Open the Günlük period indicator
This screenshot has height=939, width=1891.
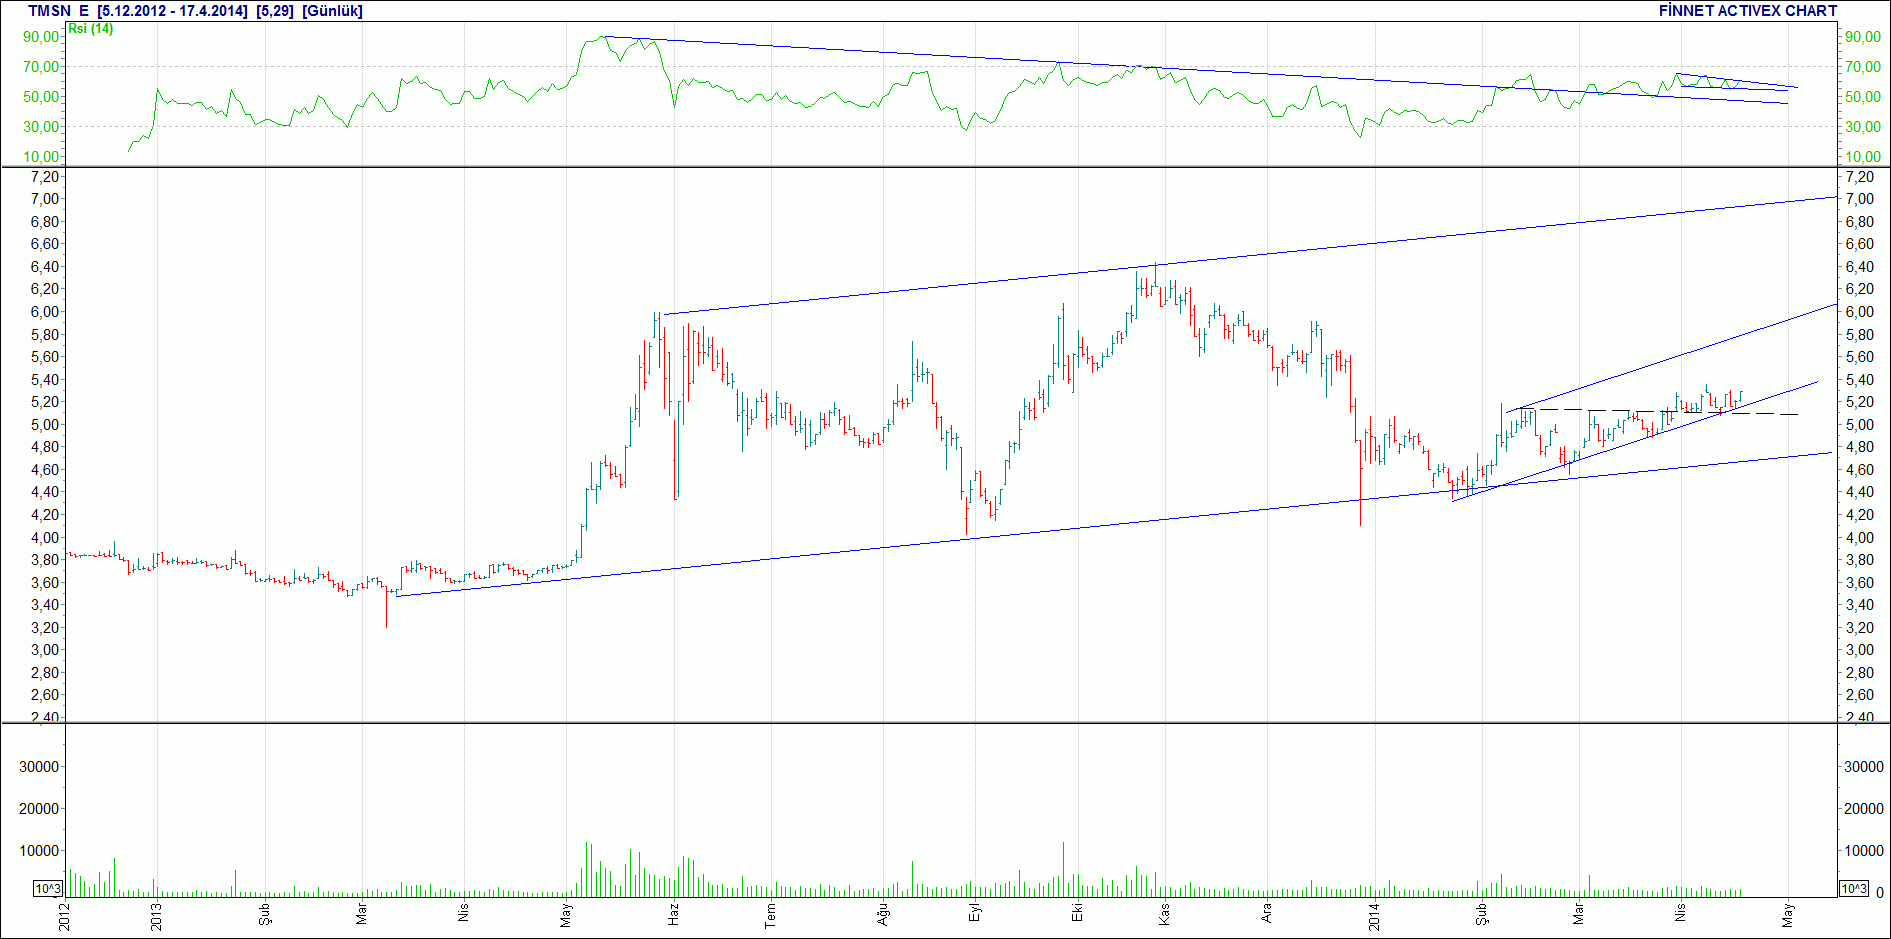pyautogui.click(x=332, y=11)
